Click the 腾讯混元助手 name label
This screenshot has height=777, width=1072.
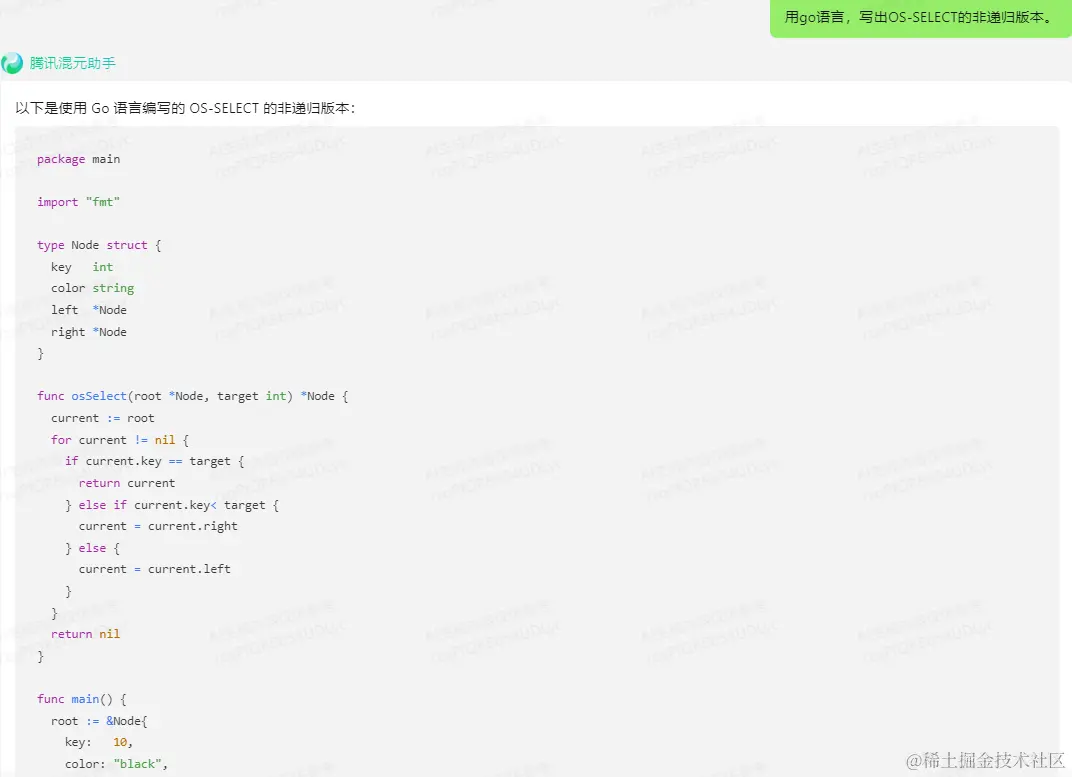tap(72, 63)
